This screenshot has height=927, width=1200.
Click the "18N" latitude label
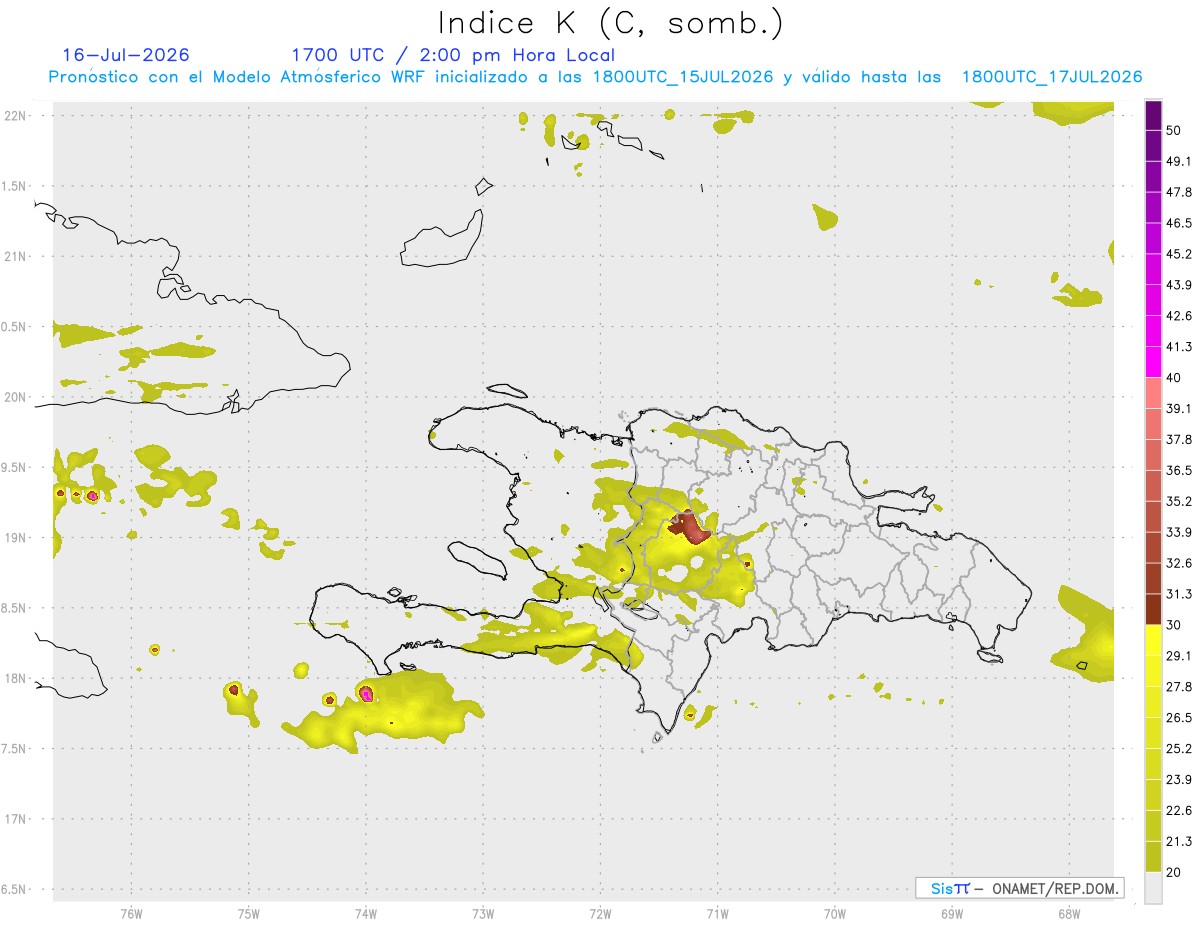pyautogui.click(x=15, y=679)
